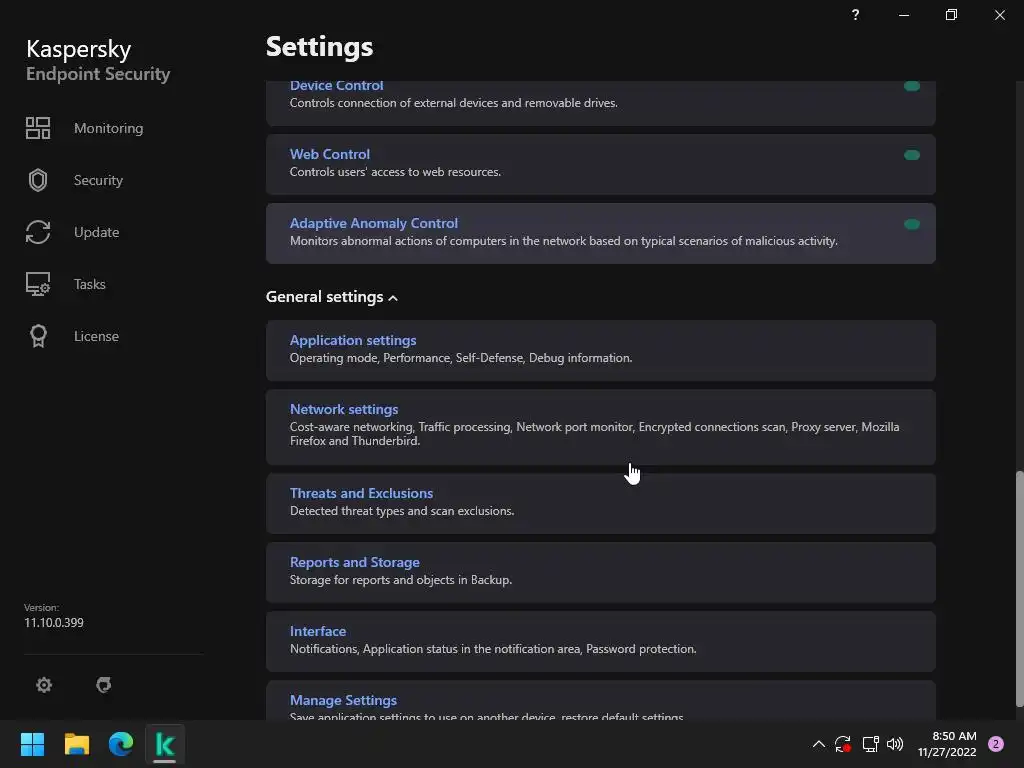Screen dimensions: 1024x768
Task: Click the Update refresh arrows icon
Action: [38, 232]
